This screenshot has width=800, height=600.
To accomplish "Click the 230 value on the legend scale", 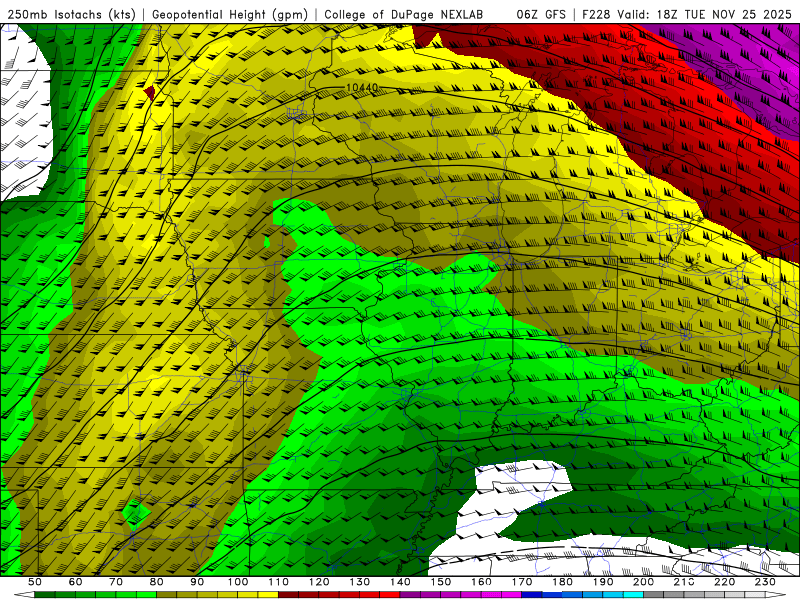I will (766, 582).
